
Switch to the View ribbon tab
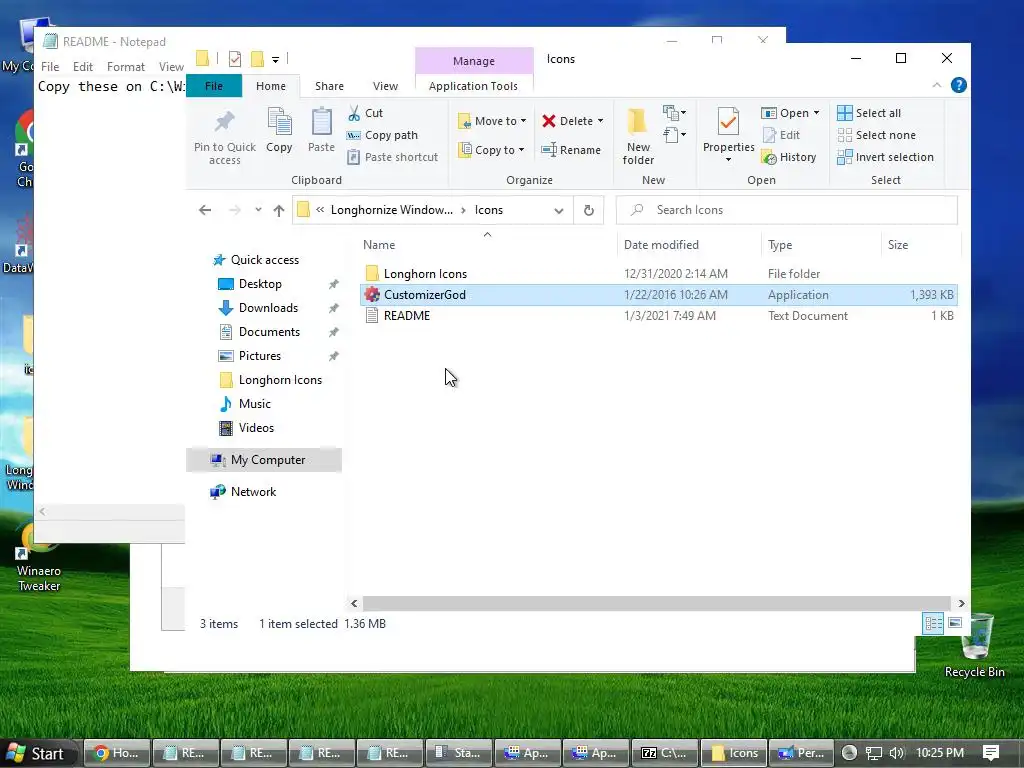(x=385, y=86)
